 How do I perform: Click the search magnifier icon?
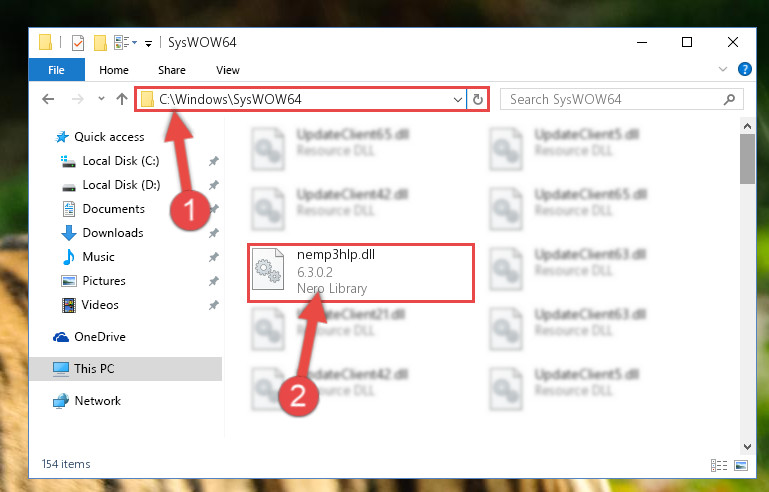pos(729,100)
